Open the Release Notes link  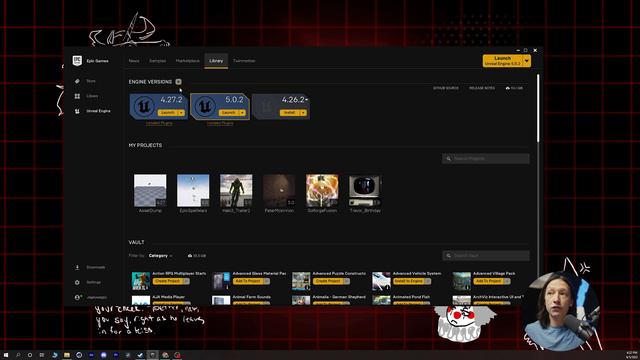point(482,88)
